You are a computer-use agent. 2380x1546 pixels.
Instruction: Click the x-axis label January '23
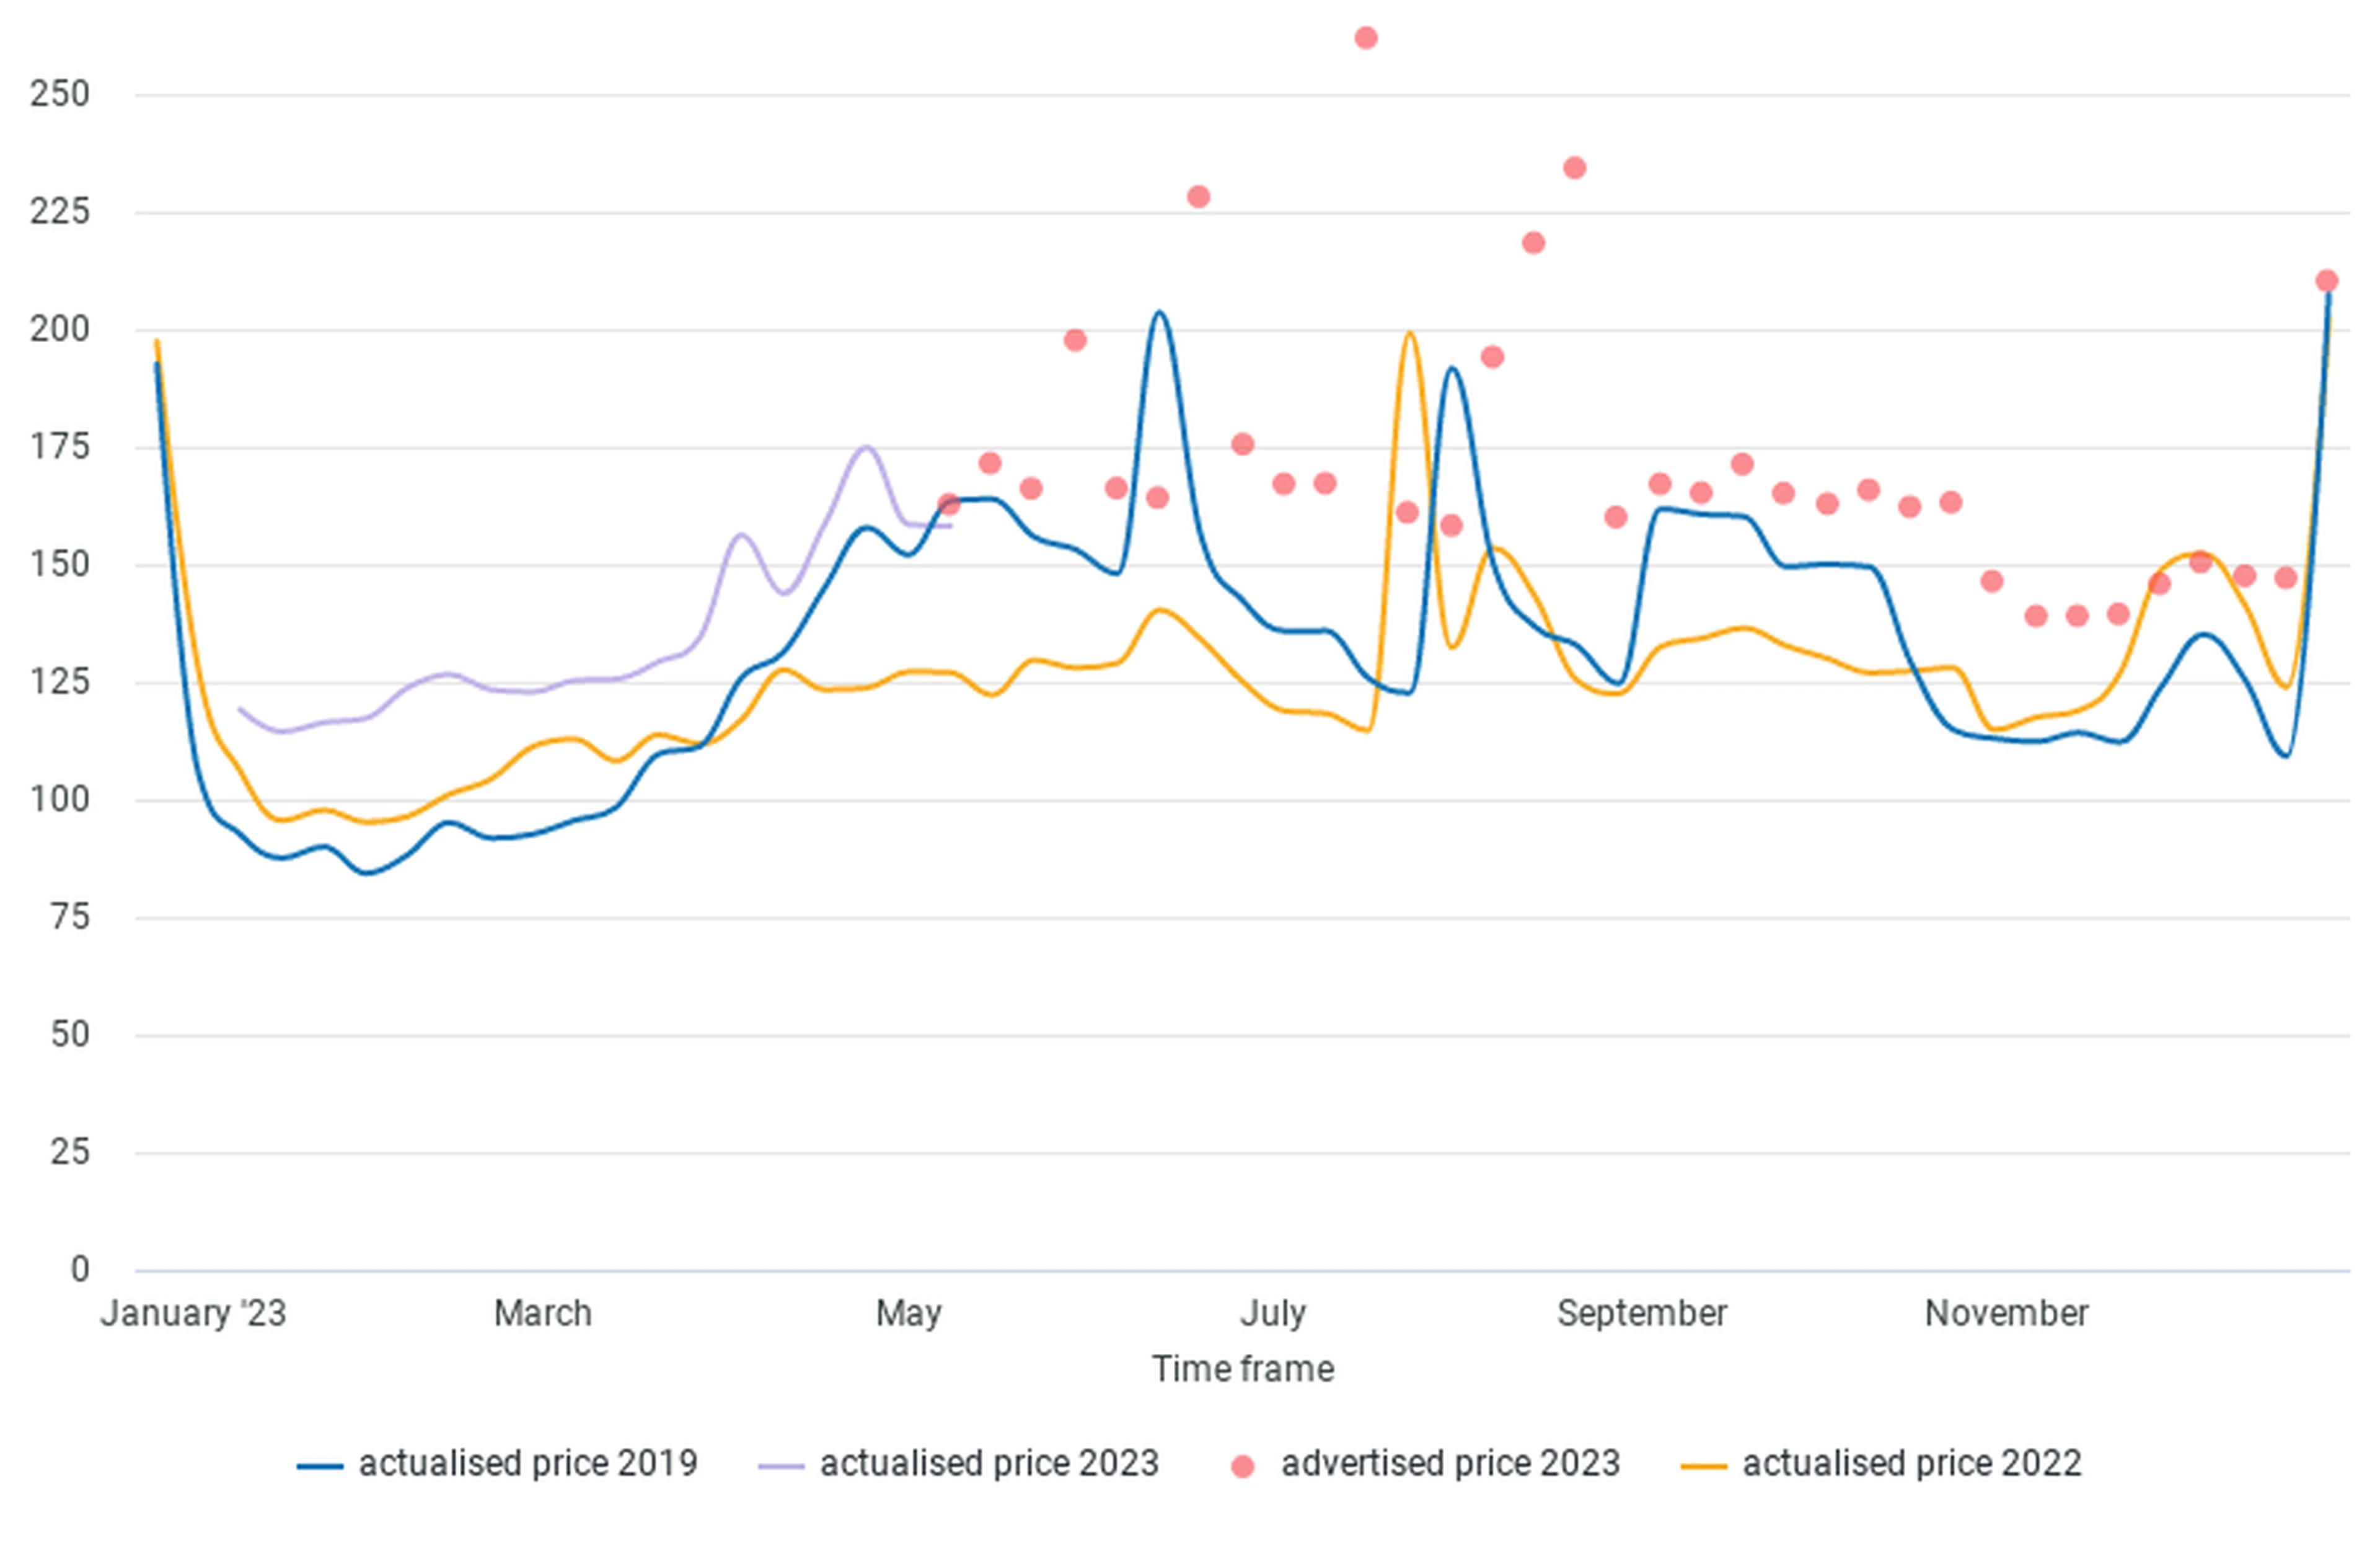coord(193,1313)
